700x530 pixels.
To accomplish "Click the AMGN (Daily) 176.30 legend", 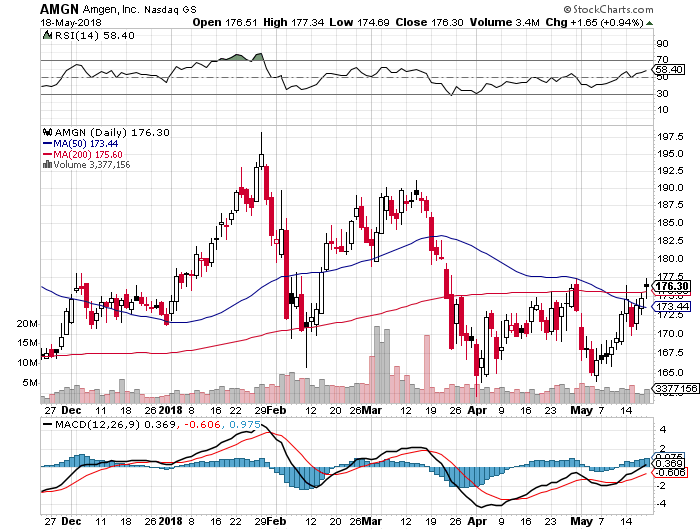I will [x=112, y=132].
